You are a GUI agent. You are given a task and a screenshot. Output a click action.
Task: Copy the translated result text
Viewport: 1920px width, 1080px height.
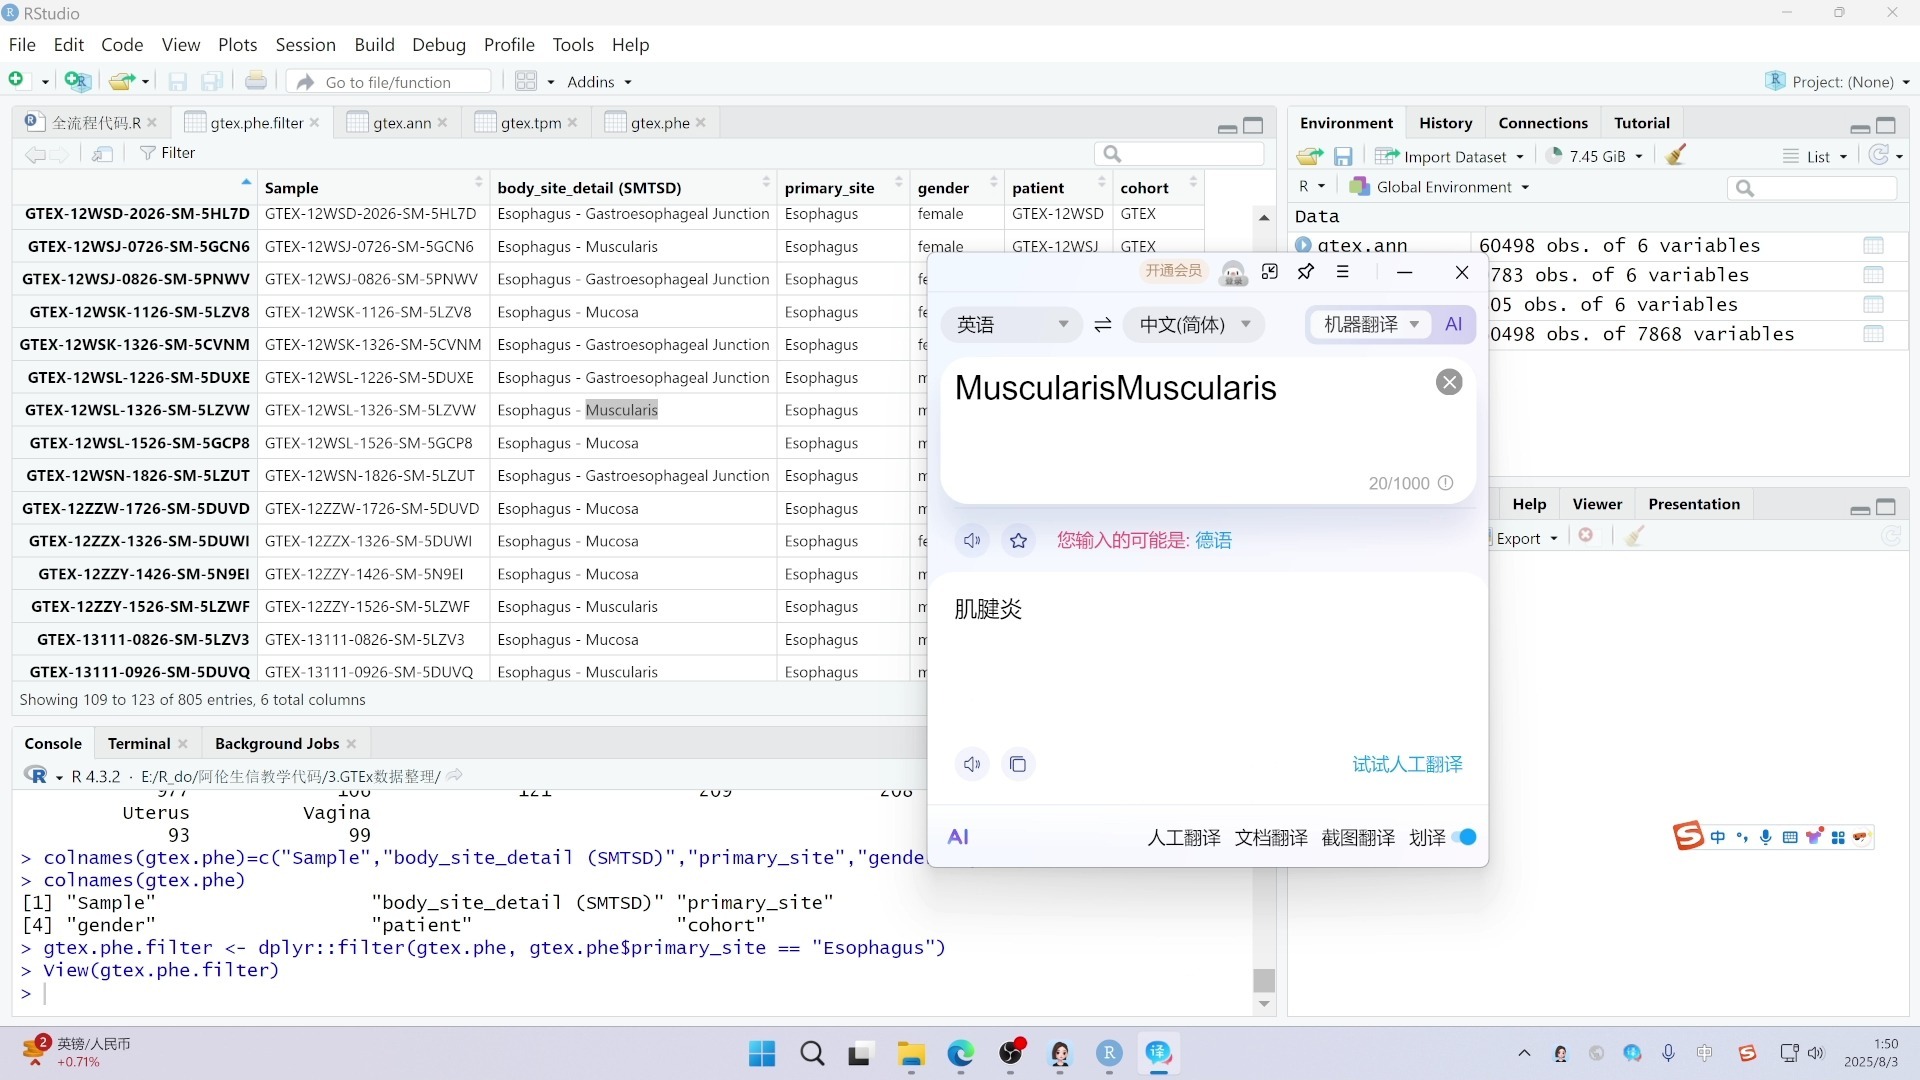(x=1018, y=765)
